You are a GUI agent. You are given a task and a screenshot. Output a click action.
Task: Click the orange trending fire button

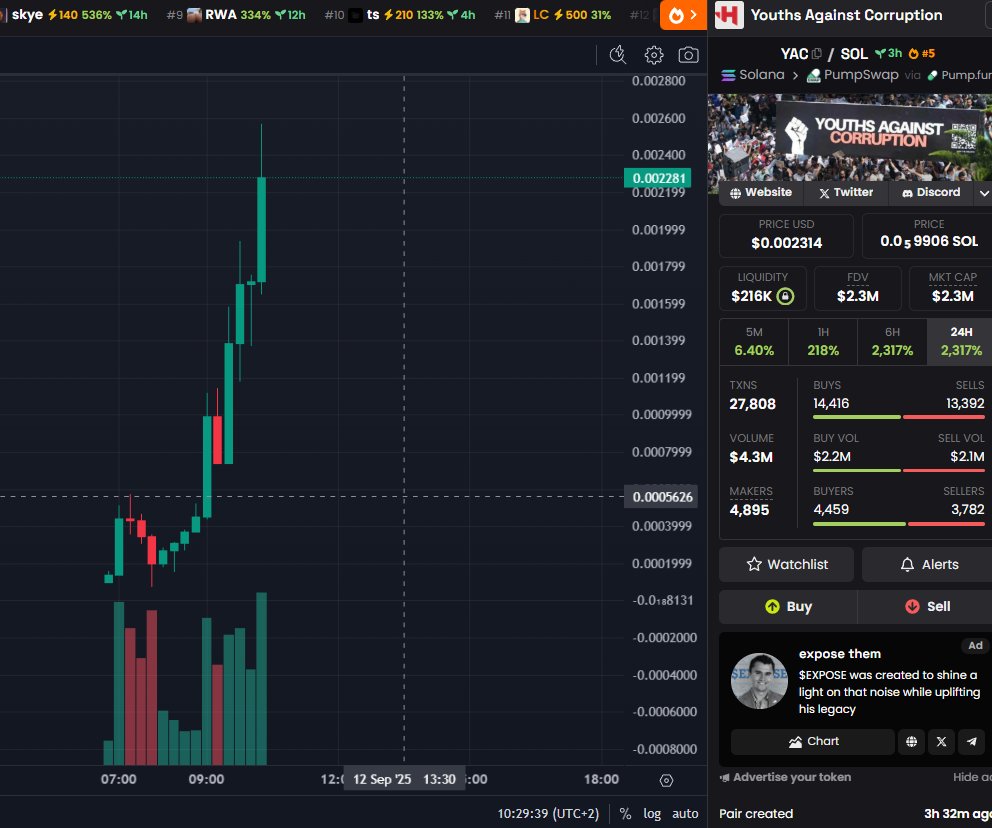tap(683, 15)
